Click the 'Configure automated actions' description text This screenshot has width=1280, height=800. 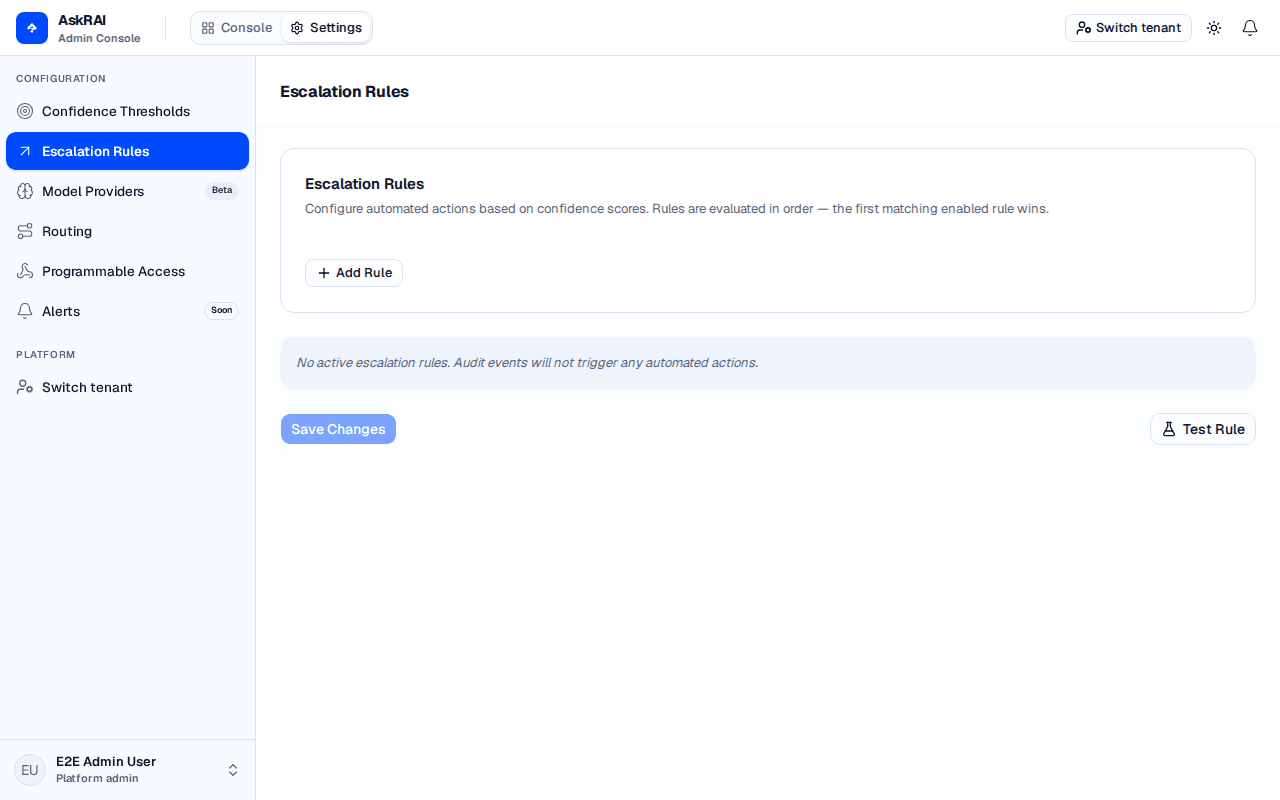[x=677, y=209]
